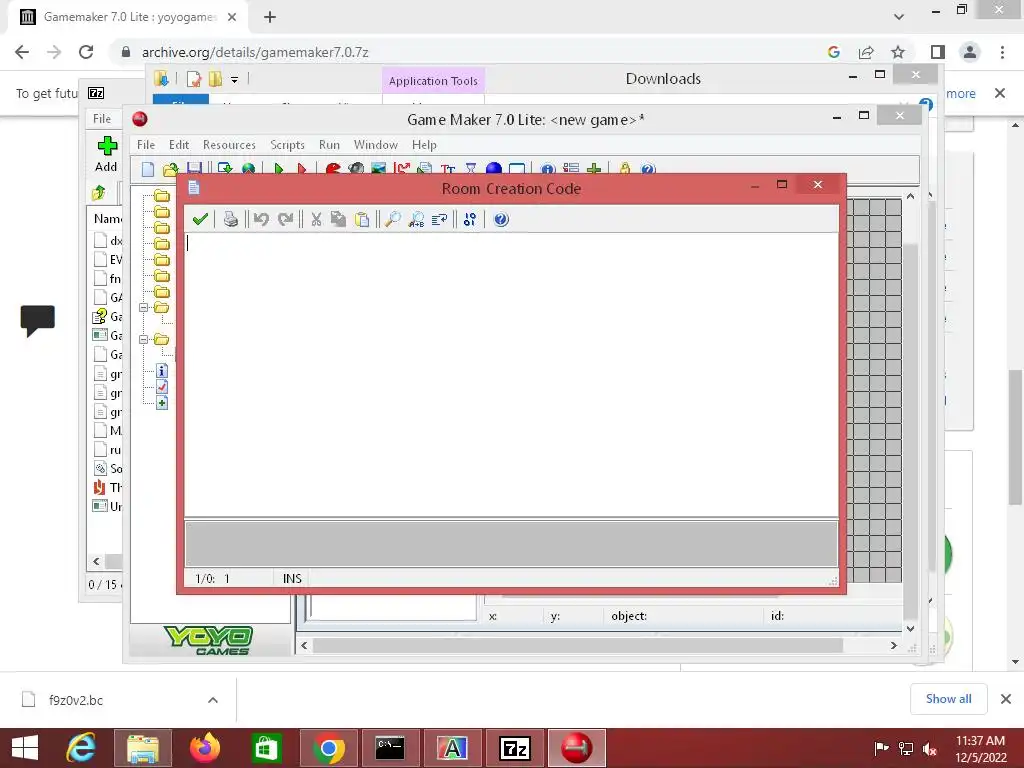Collapse the lower expanded folder in resource tree
The image size is (1024, 768).
click(x=144, y=340)
